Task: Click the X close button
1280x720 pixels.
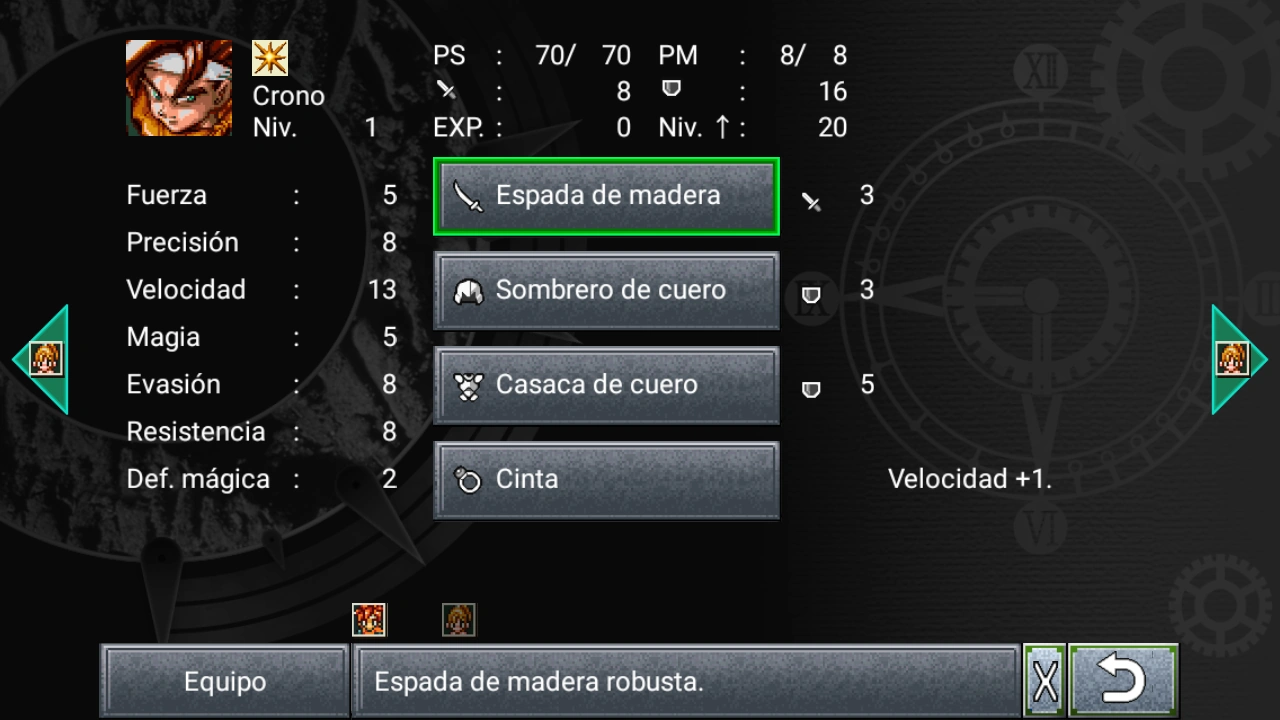Action: (1045, 681)
